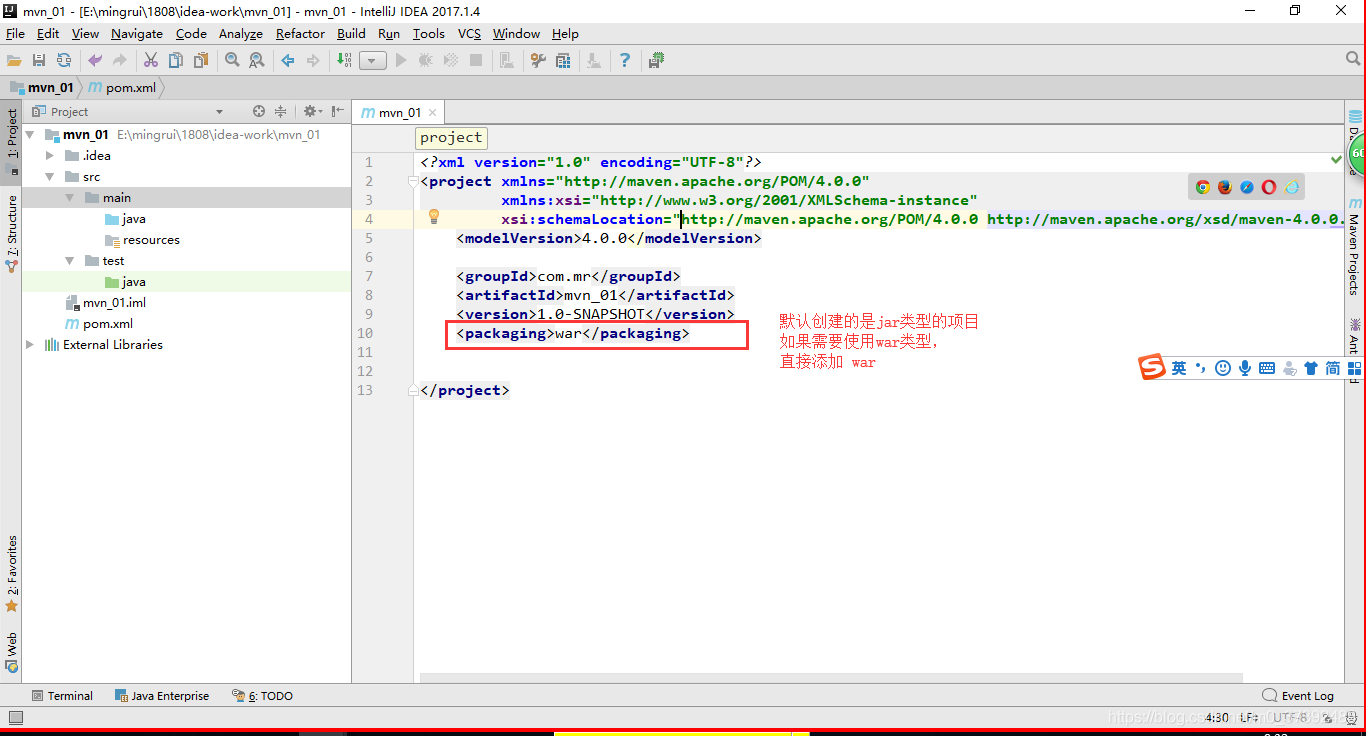Click the Paste clipboard icon
1366x736 pixels.
click(201, 61)
